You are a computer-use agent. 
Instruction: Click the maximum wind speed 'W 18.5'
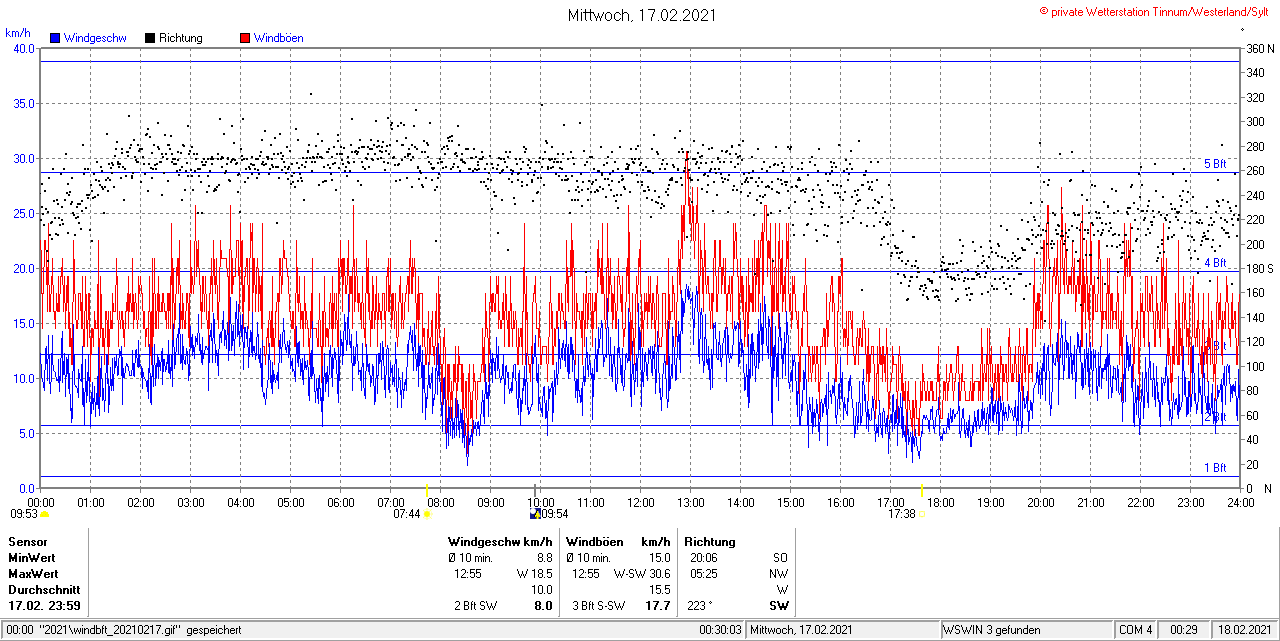coord(534,574)
